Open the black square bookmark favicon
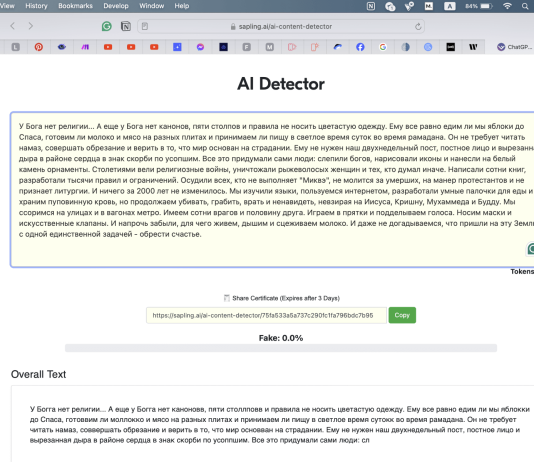 451,47
